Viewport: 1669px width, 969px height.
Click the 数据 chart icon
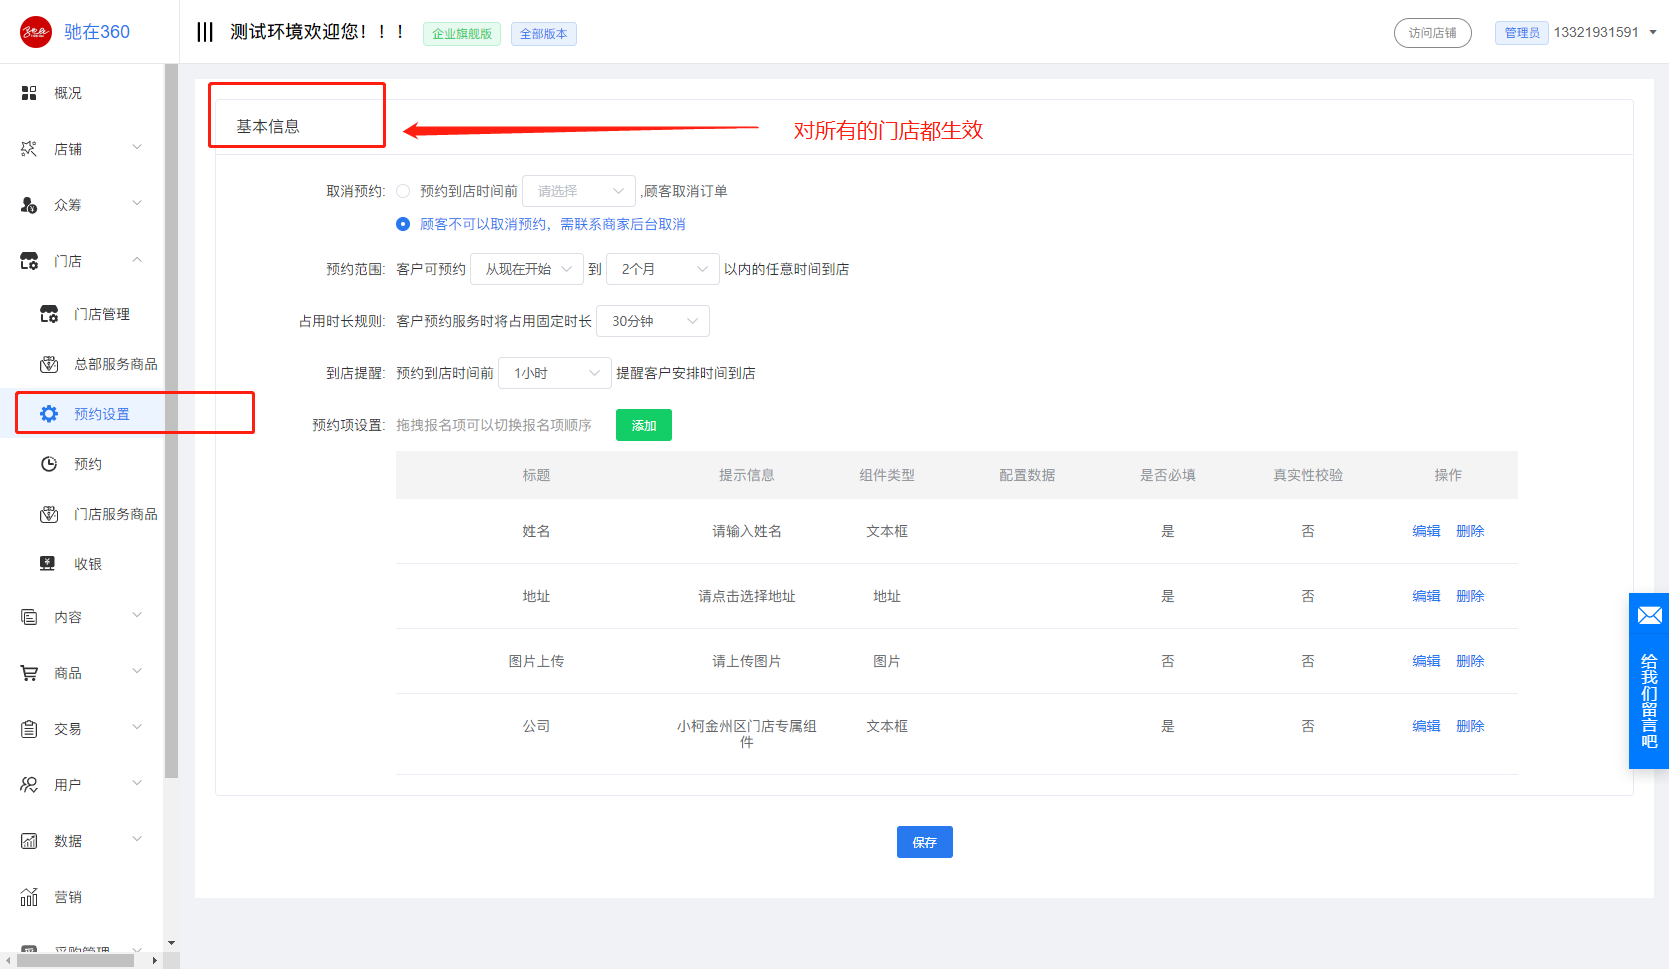coord(29,841)
